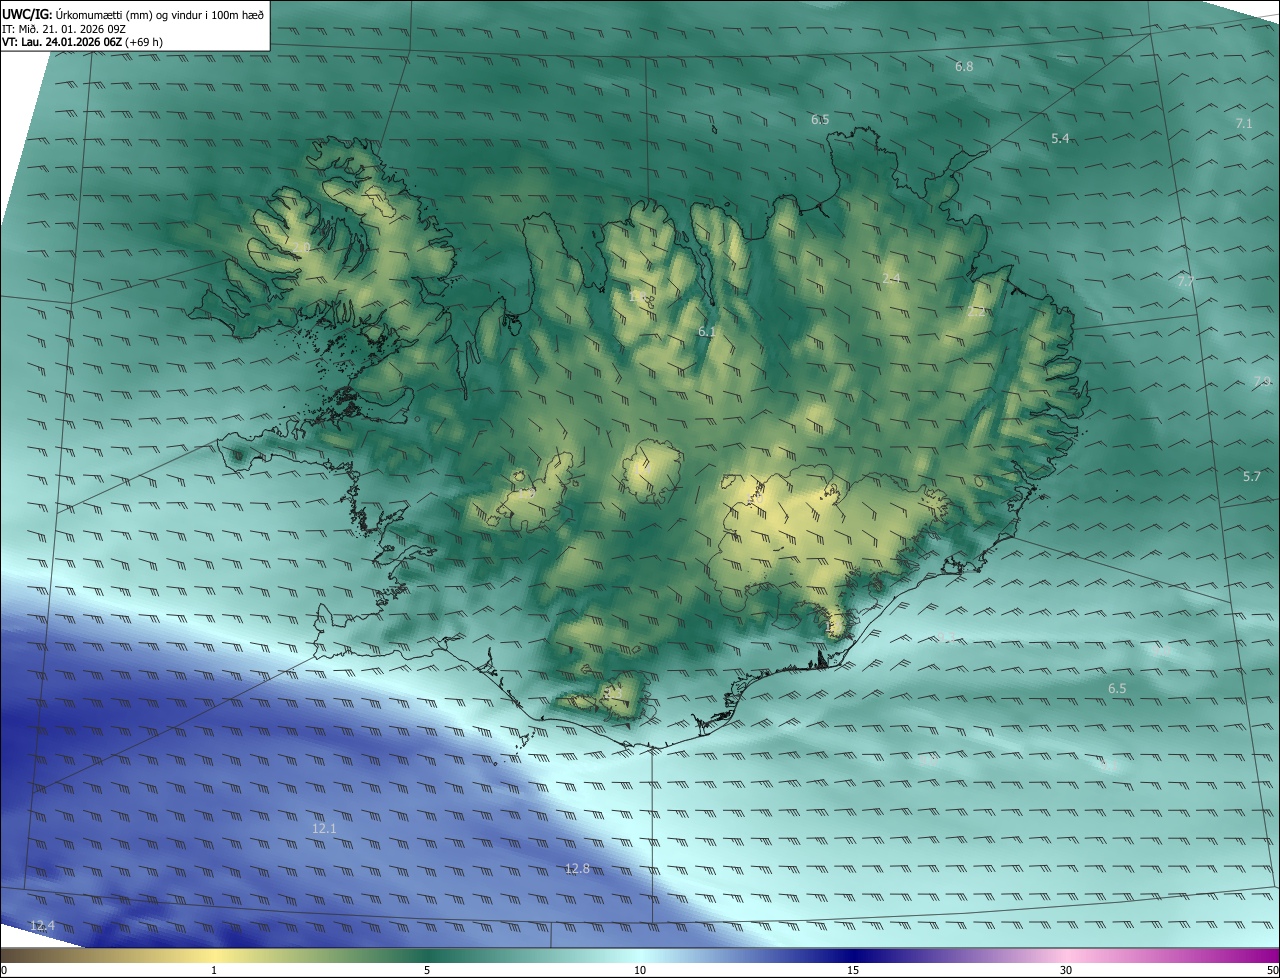This screenshot has width=1280, height=978.
Task: Click the 5.4 value on the map
Action: [x=1061, y=138]
